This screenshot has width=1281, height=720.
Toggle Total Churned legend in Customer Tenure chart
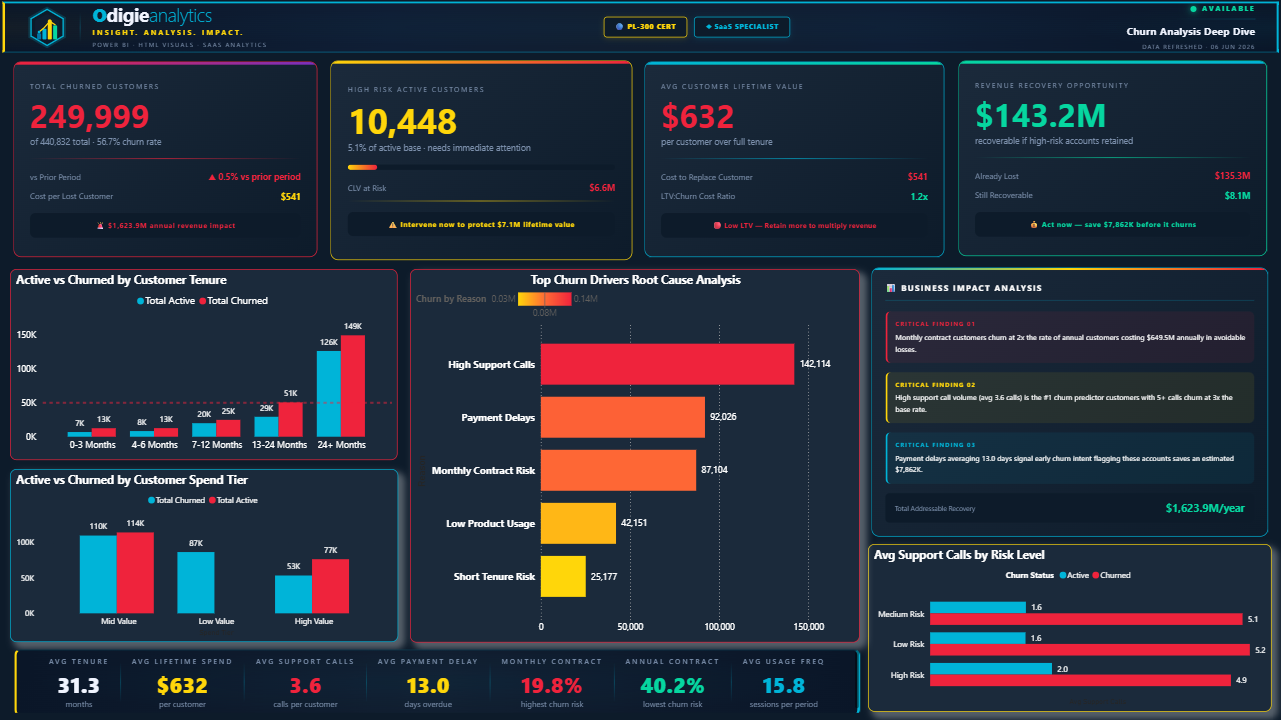(234, 301)
